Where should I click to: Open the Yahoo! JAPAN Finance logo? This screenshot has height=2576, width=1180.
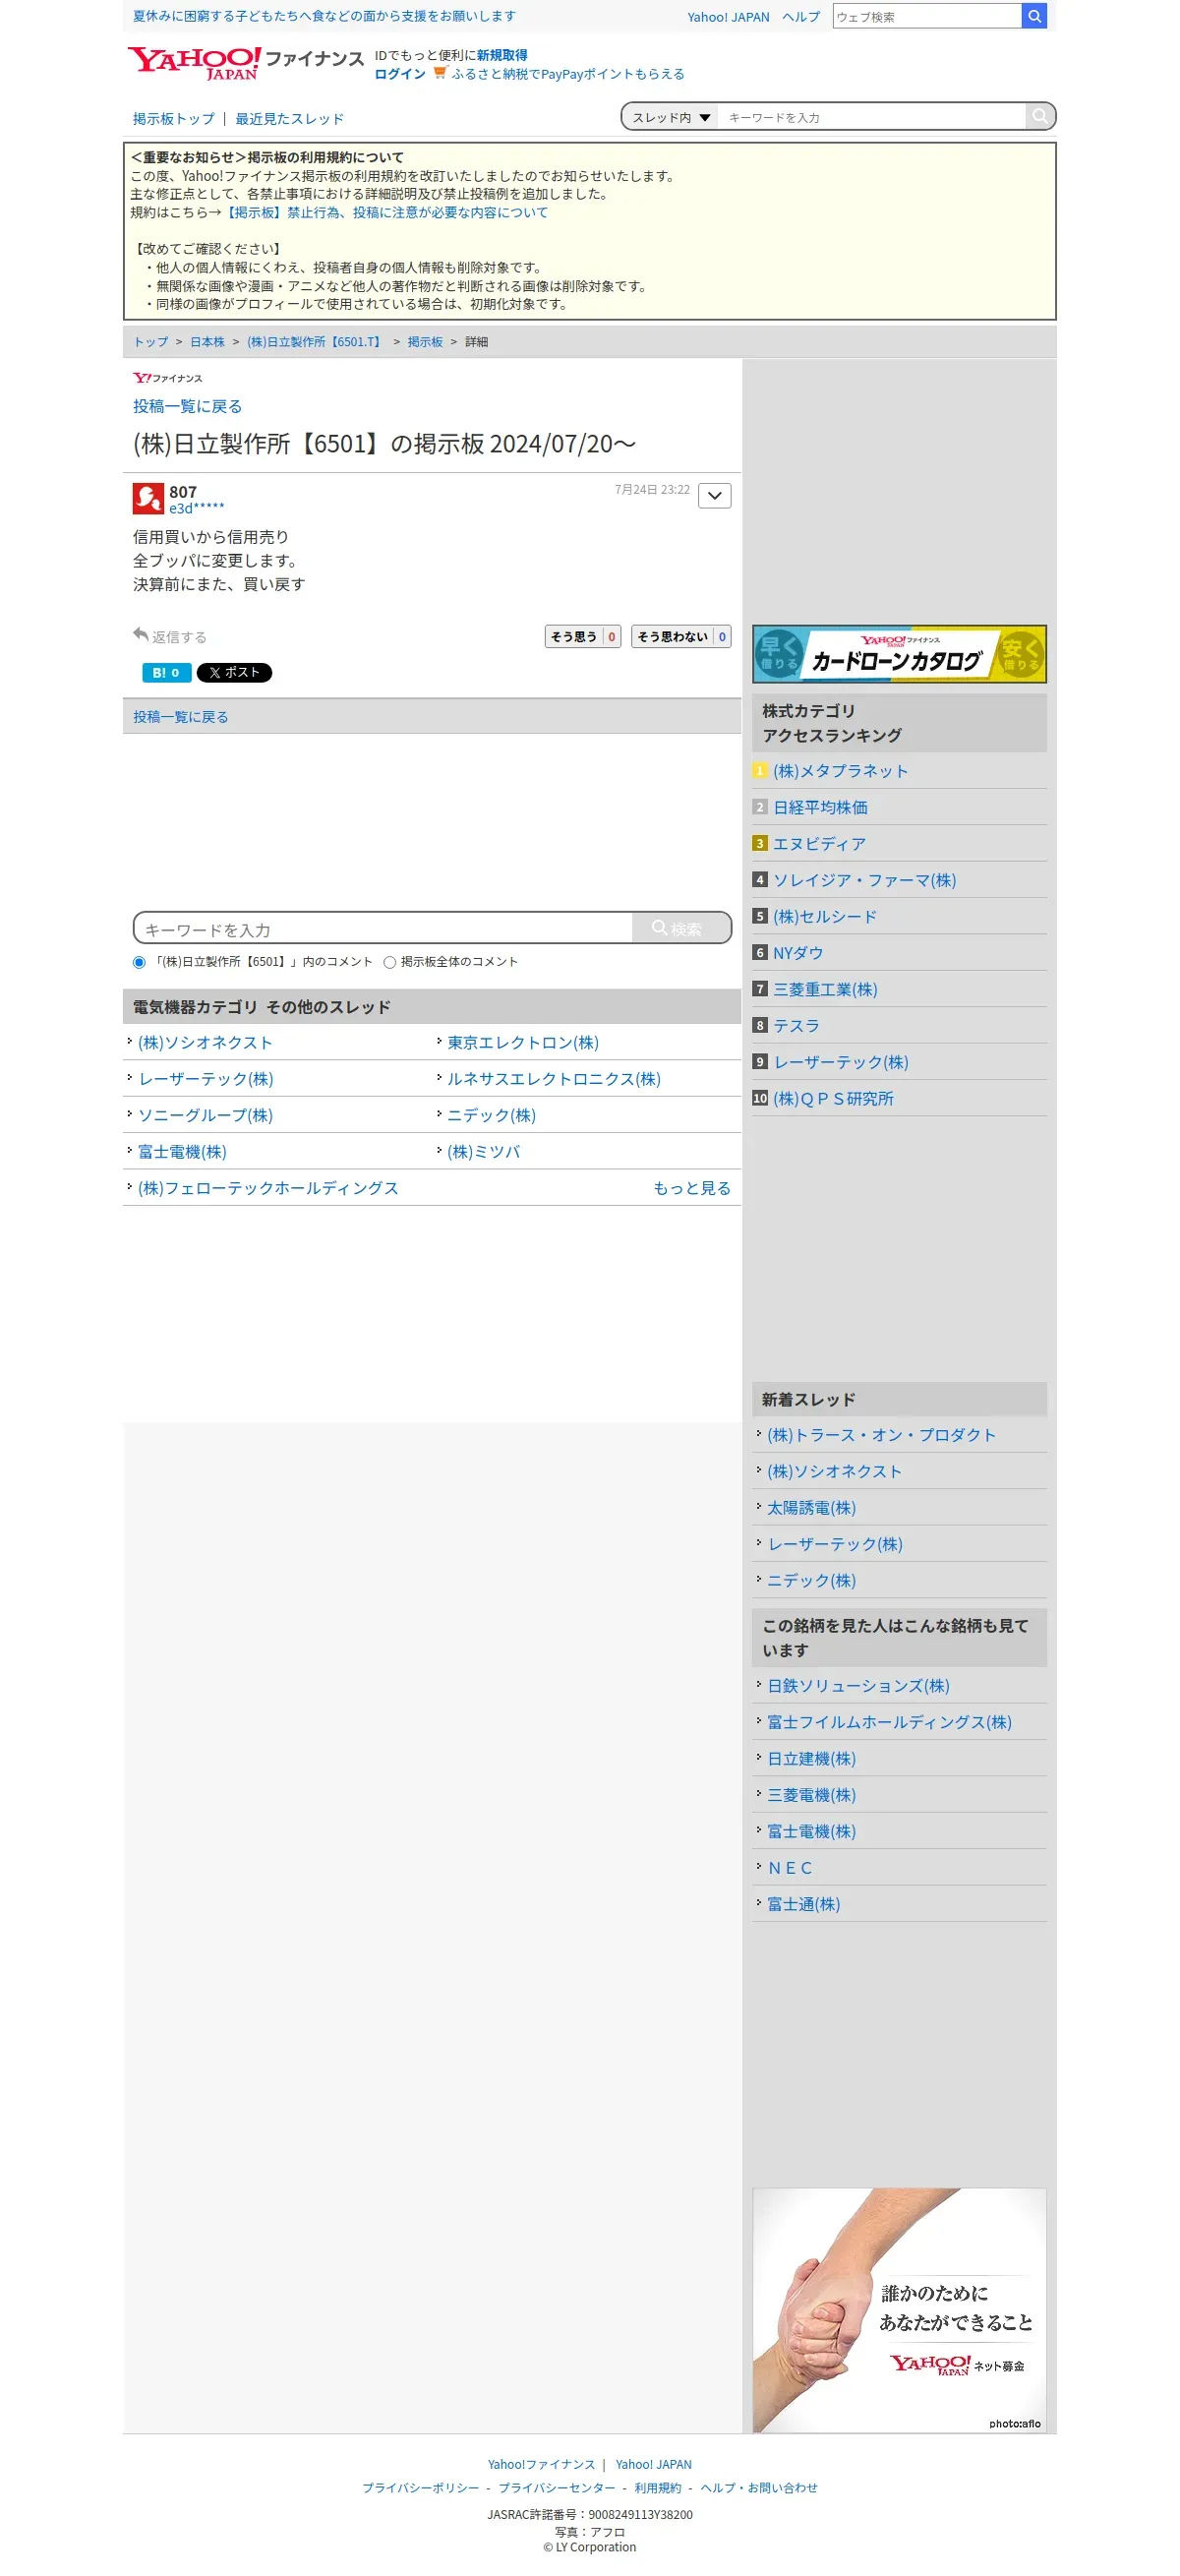tap(245, 63)
